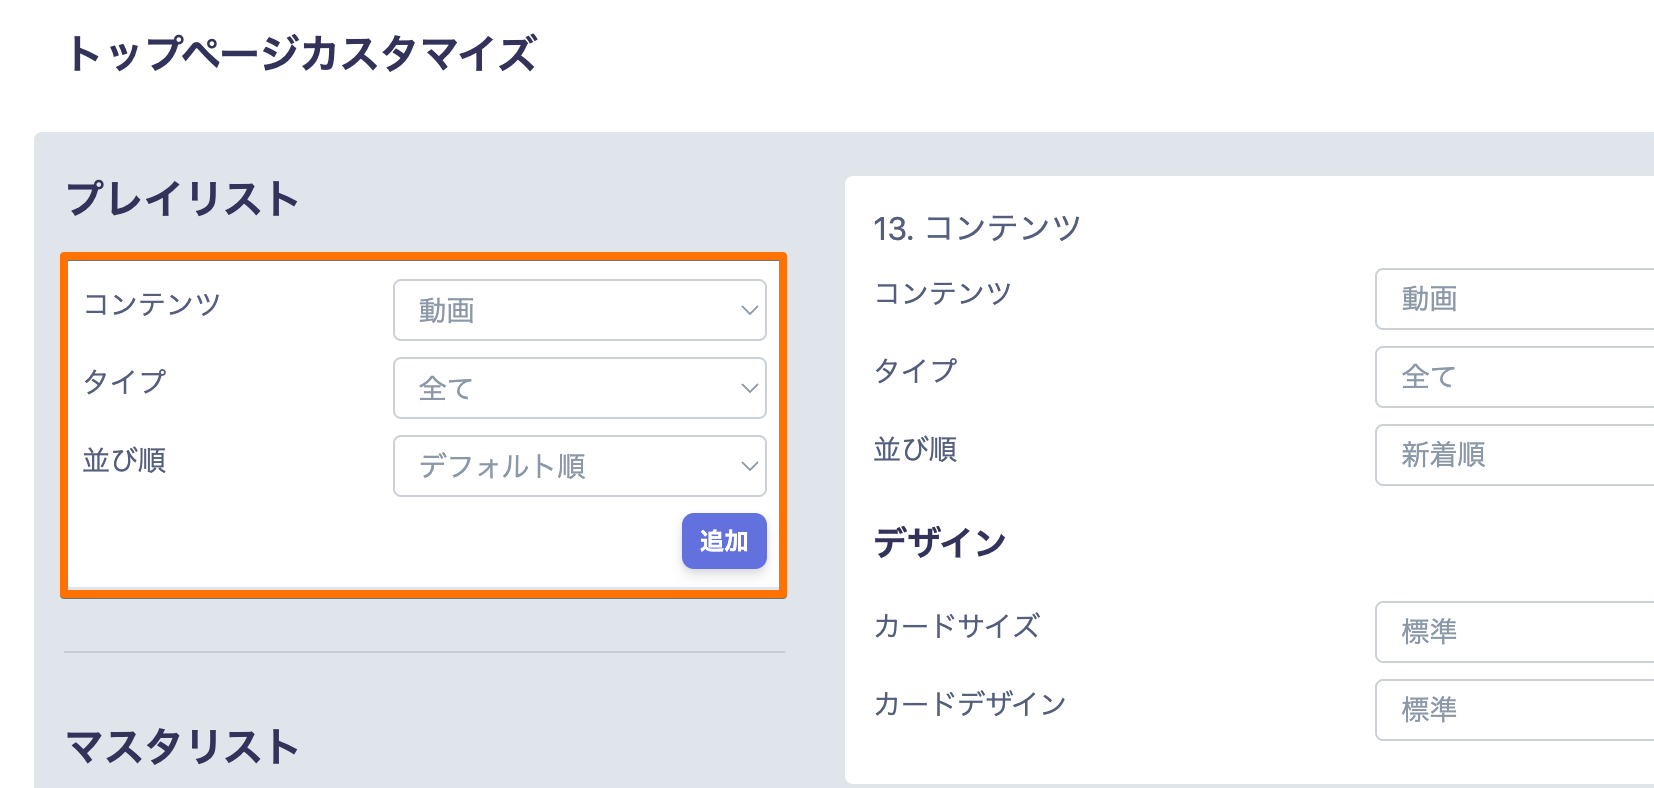Image resolution: width=1654 pixels, height=788 pixels.
Task: Click the プレイリスト section heading
Action: [x=183, y=199]
